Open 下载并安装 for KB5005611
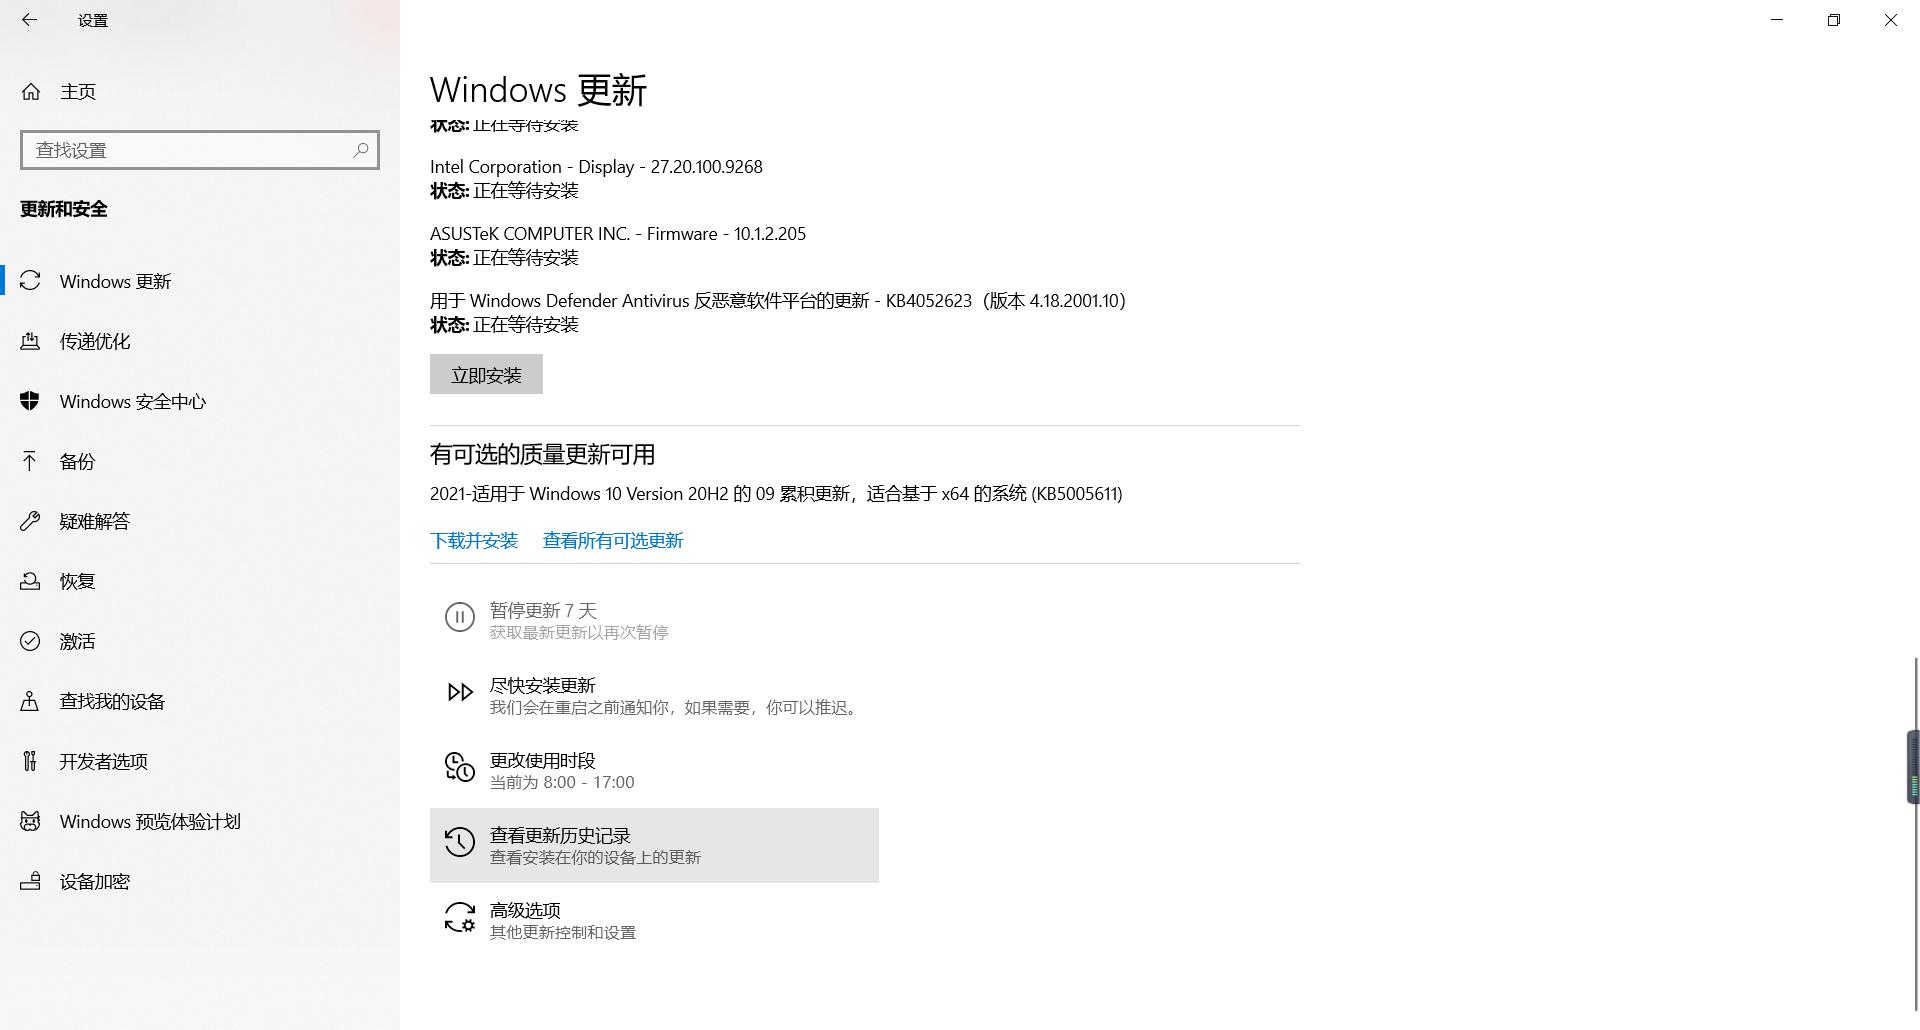1920x1030 pixels. click(474, 540)
